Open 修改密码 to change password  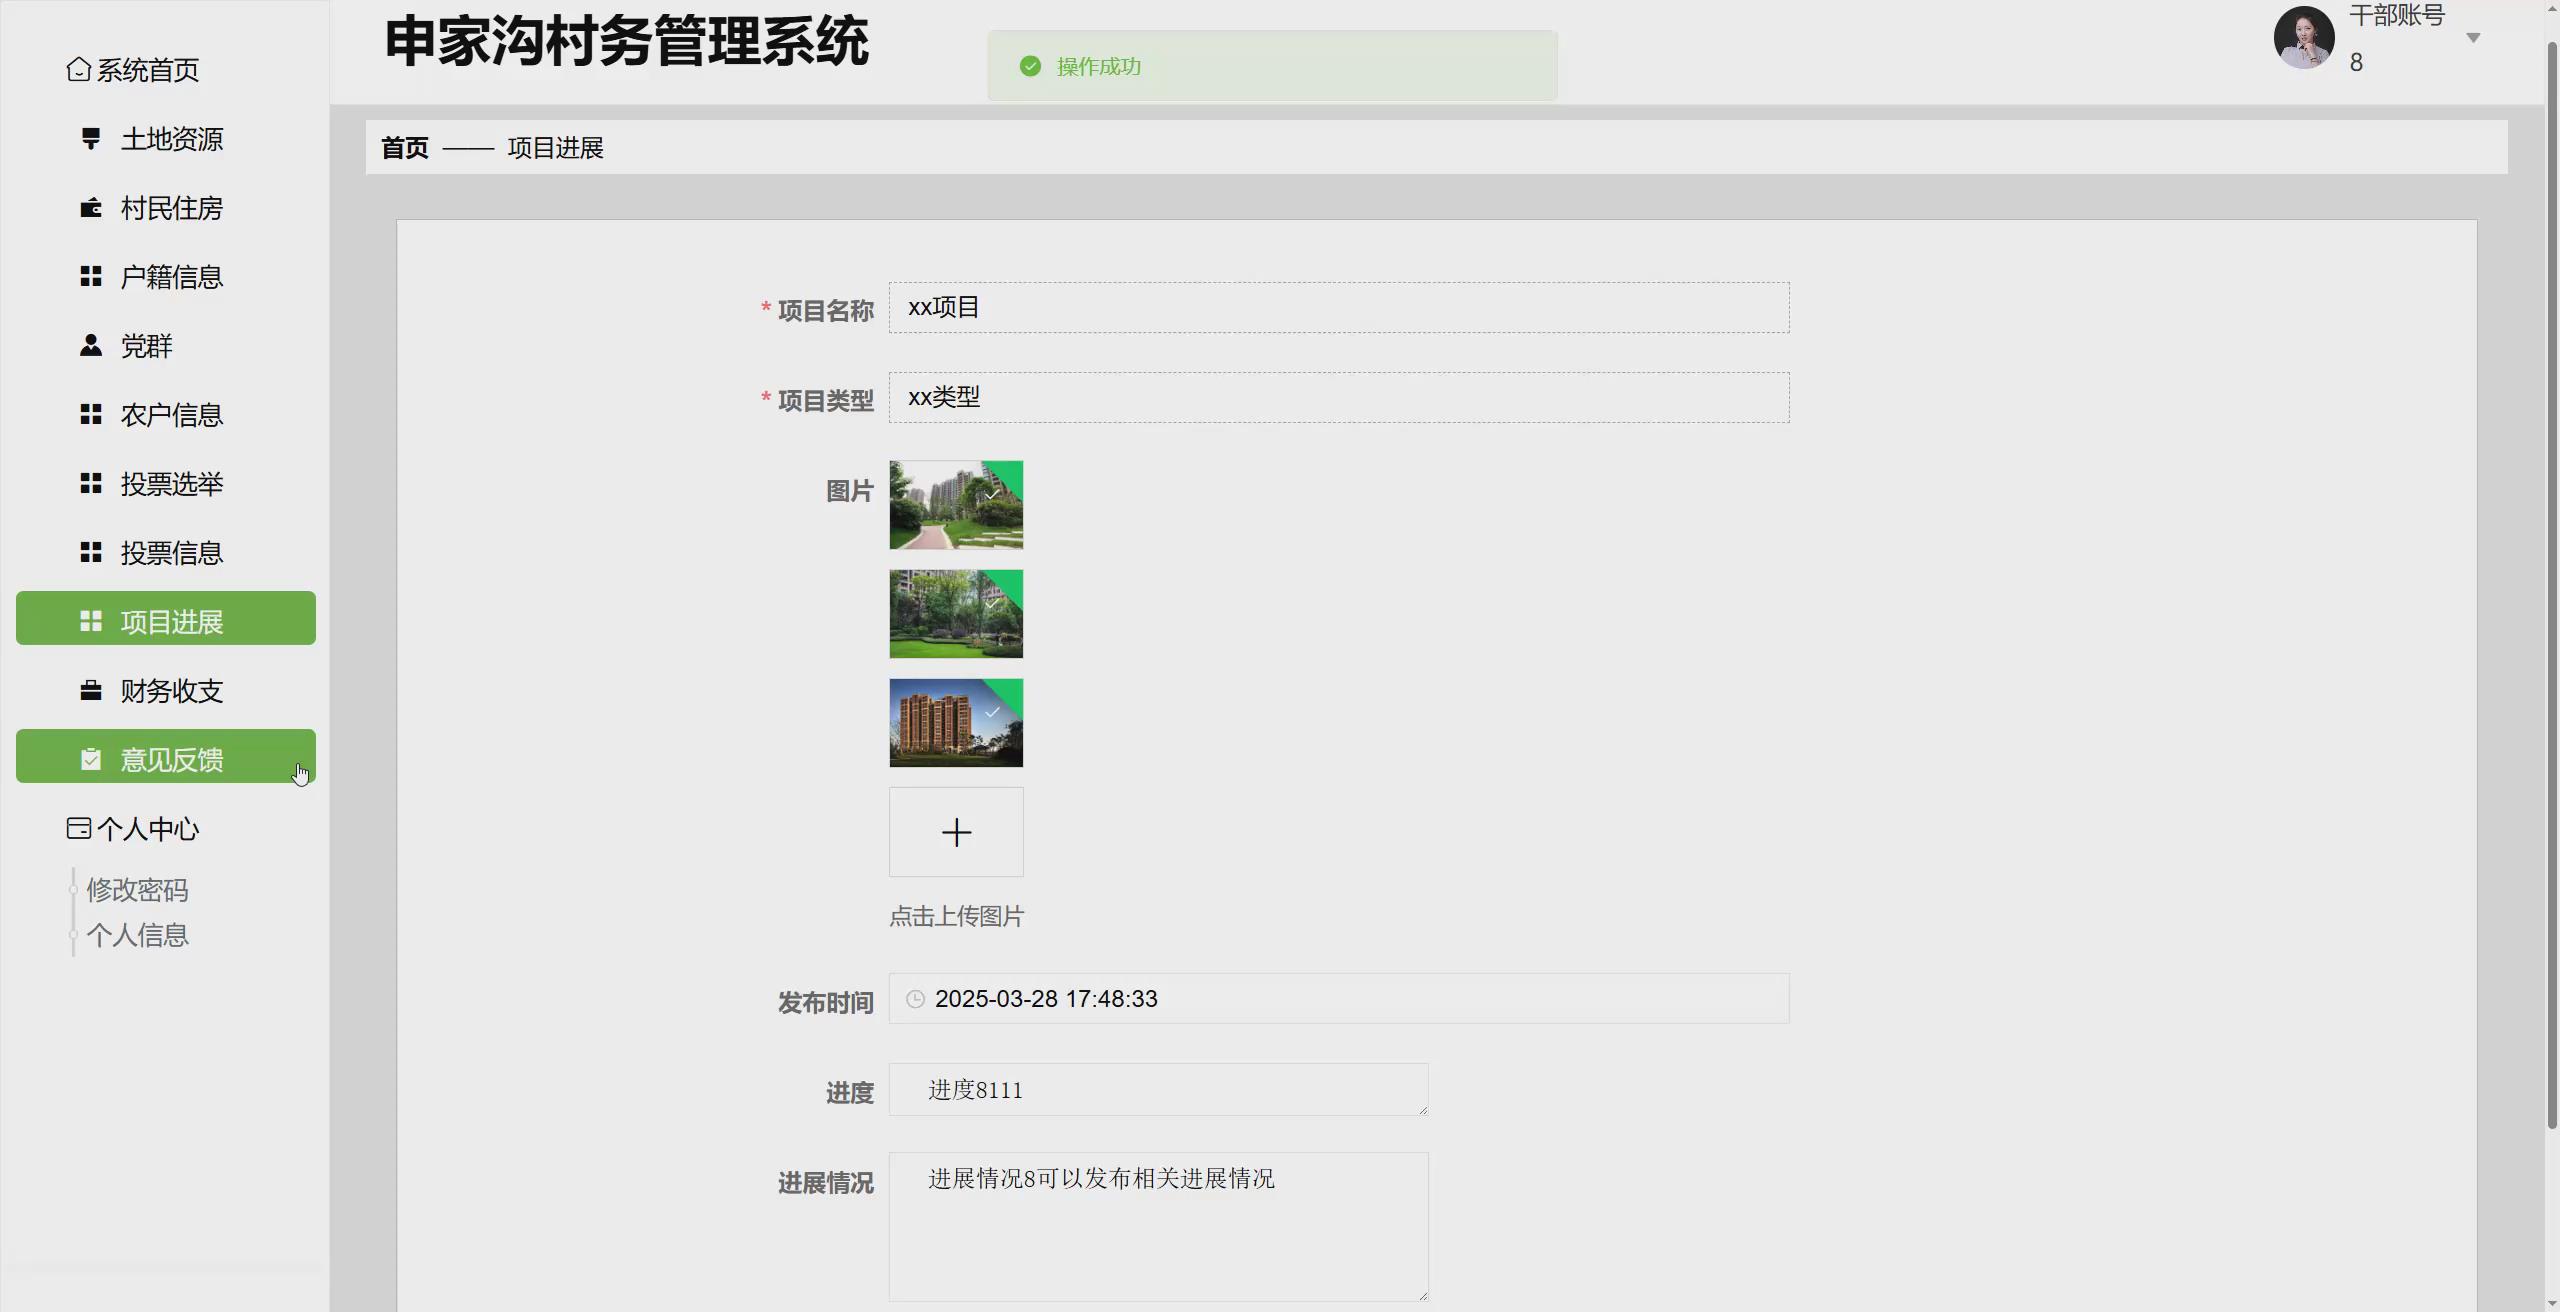[138, 889]
